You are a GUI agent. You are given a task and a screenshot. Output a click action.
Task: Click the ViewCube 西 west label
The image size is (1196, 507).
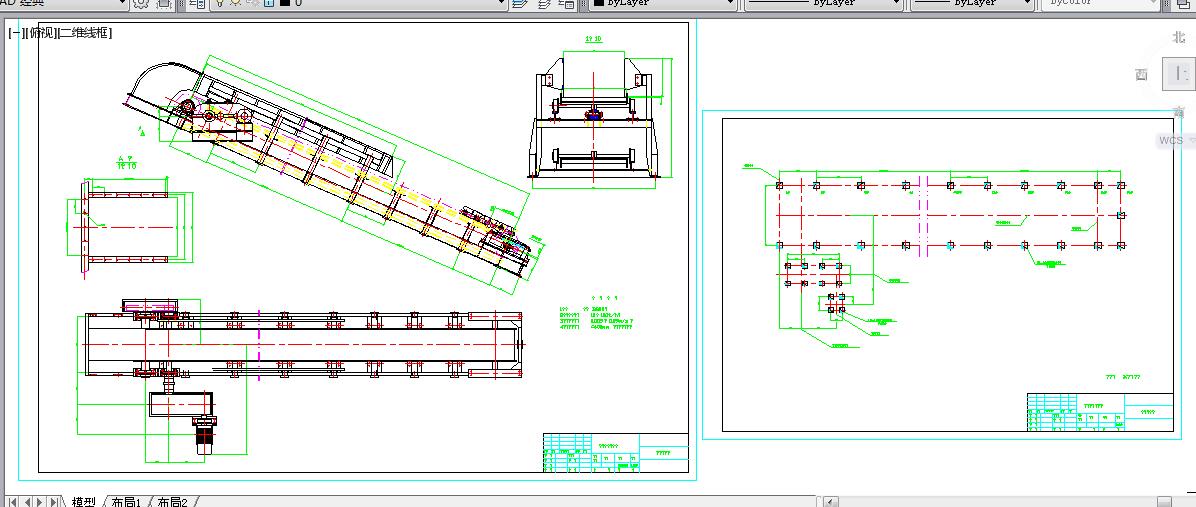[x=1141, y=74]
